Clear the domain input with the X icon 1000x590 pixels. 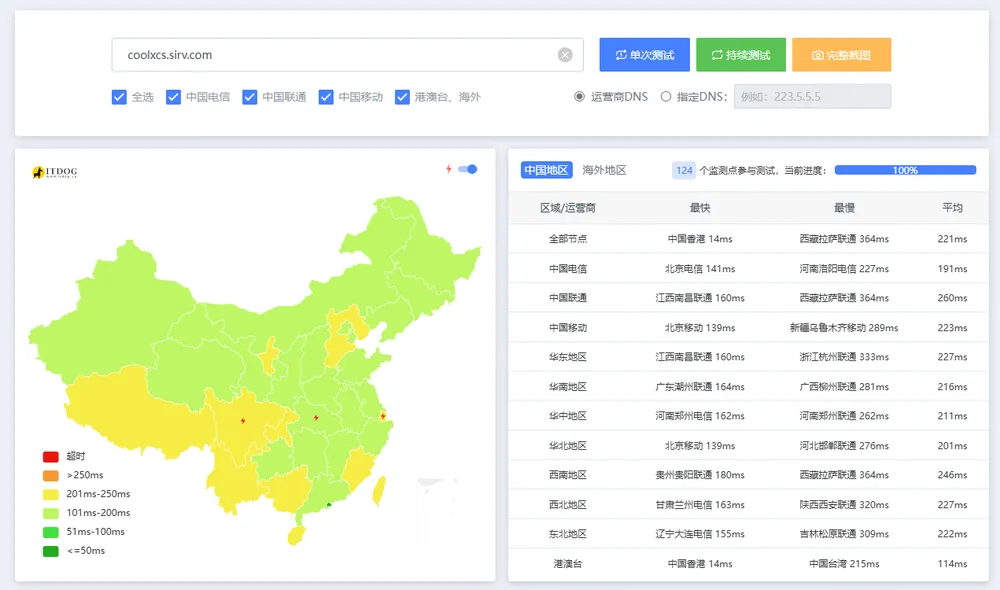coord(565,55)
